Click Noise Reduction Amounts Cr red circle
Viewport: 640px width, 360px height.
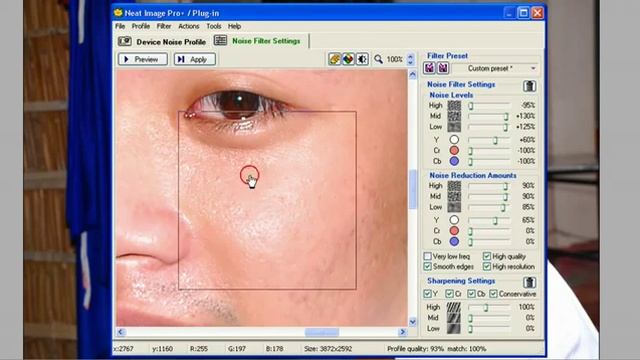coord(454,231)
